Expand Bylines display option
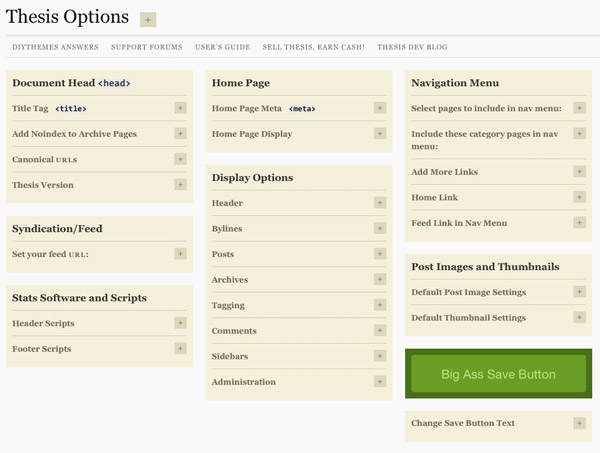600x453 pixels. pyautogui.click(x=380, y=228)
